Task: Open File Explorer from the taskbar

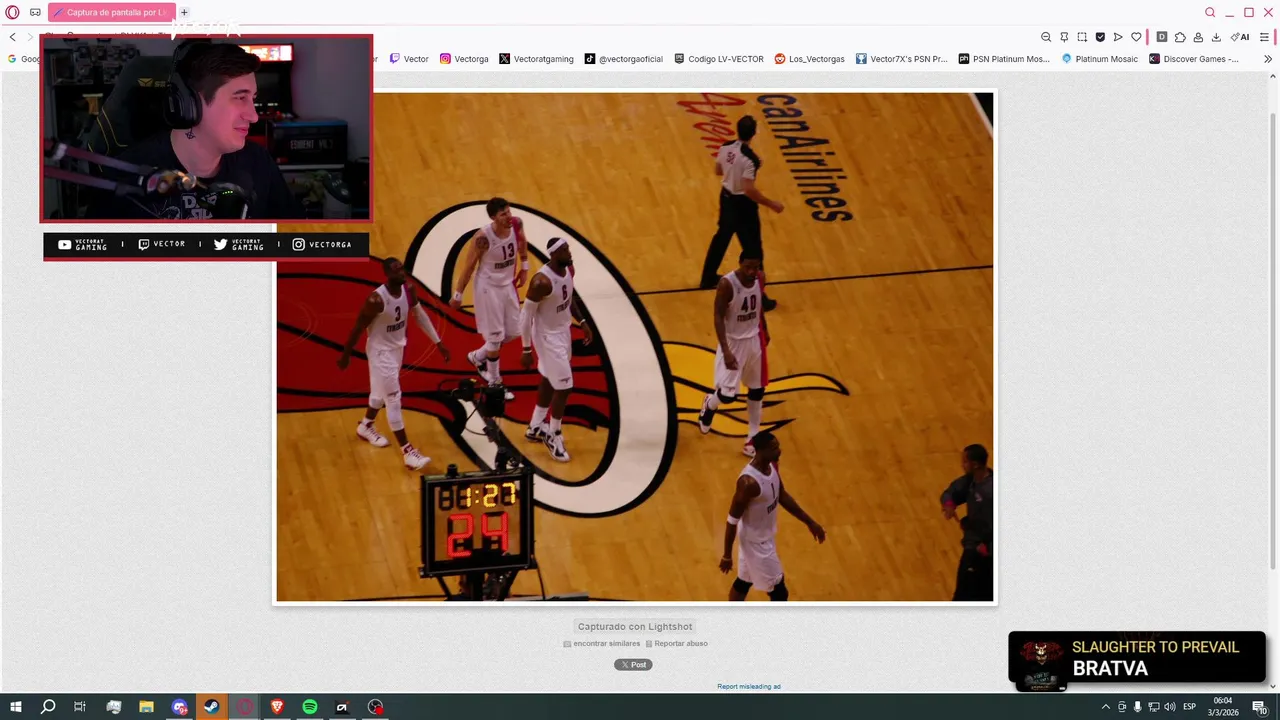Action: [146, 707]
